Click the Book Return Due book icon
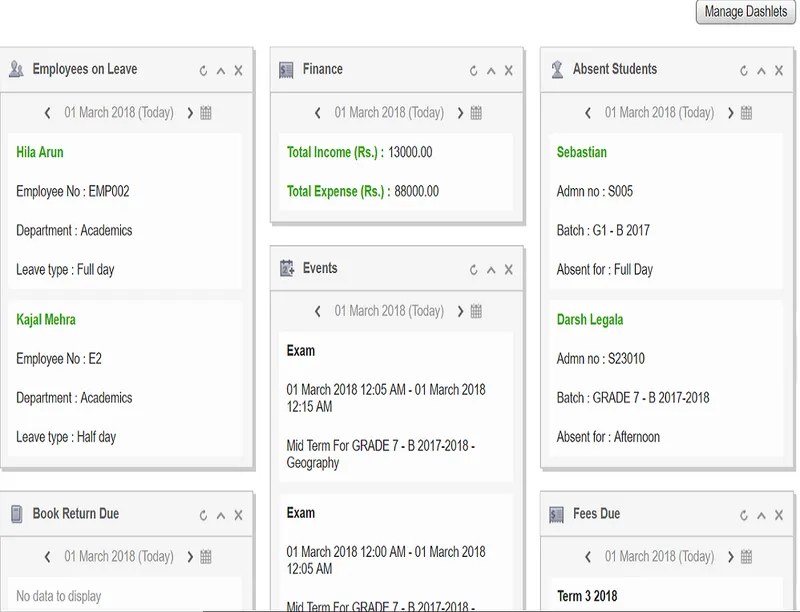Image resolution: width=800 pixels, height=612 pixels. point(17,514)
